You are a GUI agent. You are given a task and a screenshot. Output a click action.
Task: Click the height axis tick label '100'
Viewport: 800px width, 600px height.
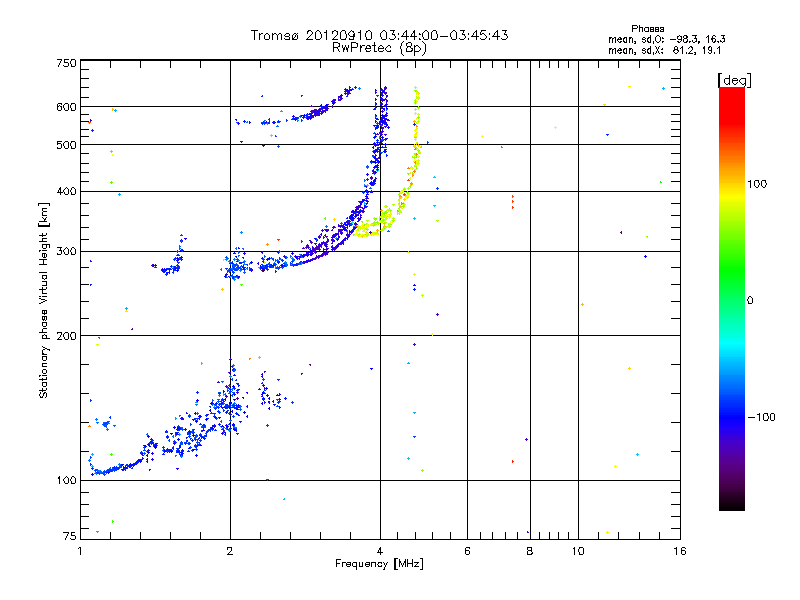coord(66,480)
